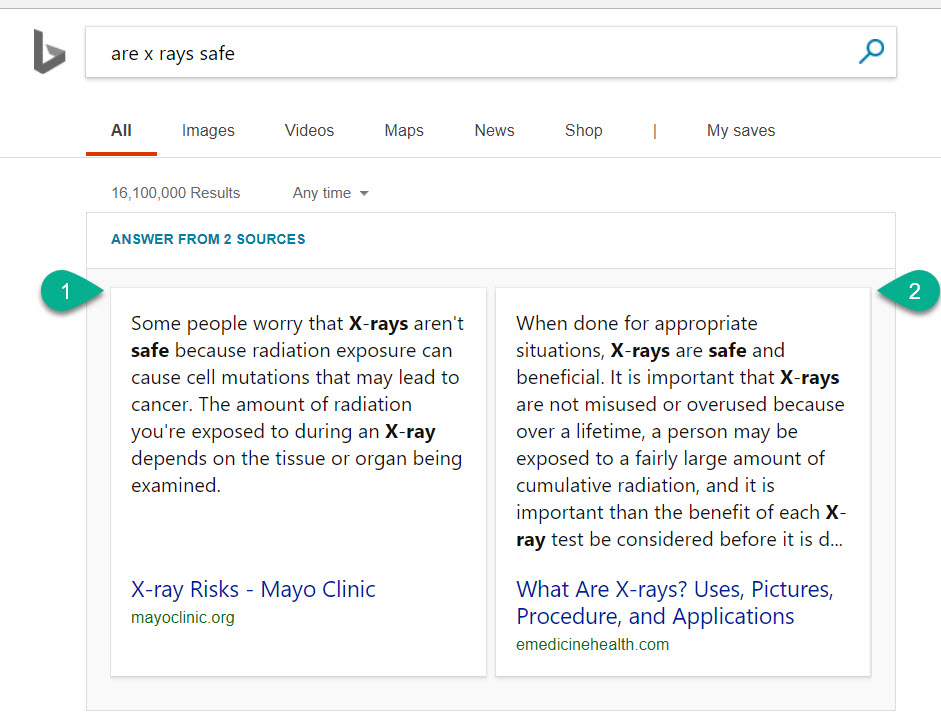941x720 pixels.
Task: Click the Bing logo icon
Action: [49, 52]
